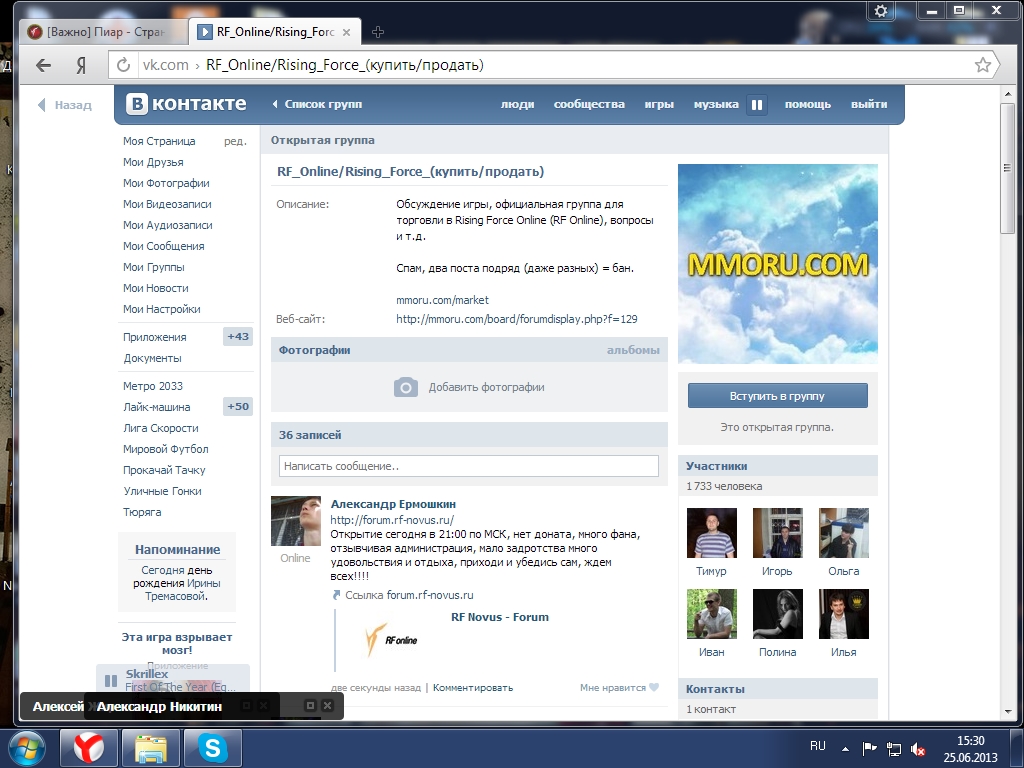Show hidden tray icons arrow
1024x768 pixels.
[845, 749]
